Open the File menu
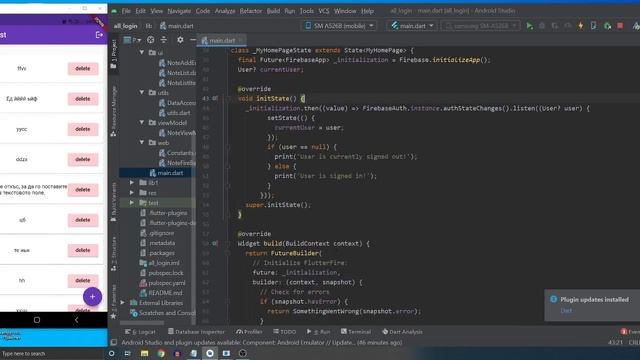This screenshot has height=360, width=640. 126,11
